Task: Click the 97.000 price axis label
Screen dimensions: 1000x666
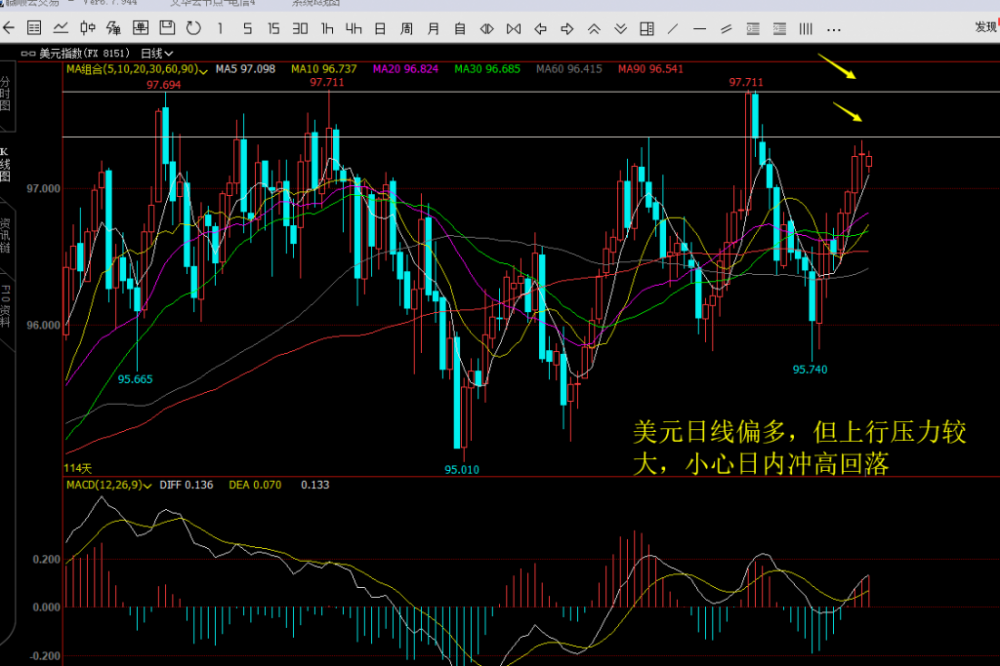Action: point(43,189)
